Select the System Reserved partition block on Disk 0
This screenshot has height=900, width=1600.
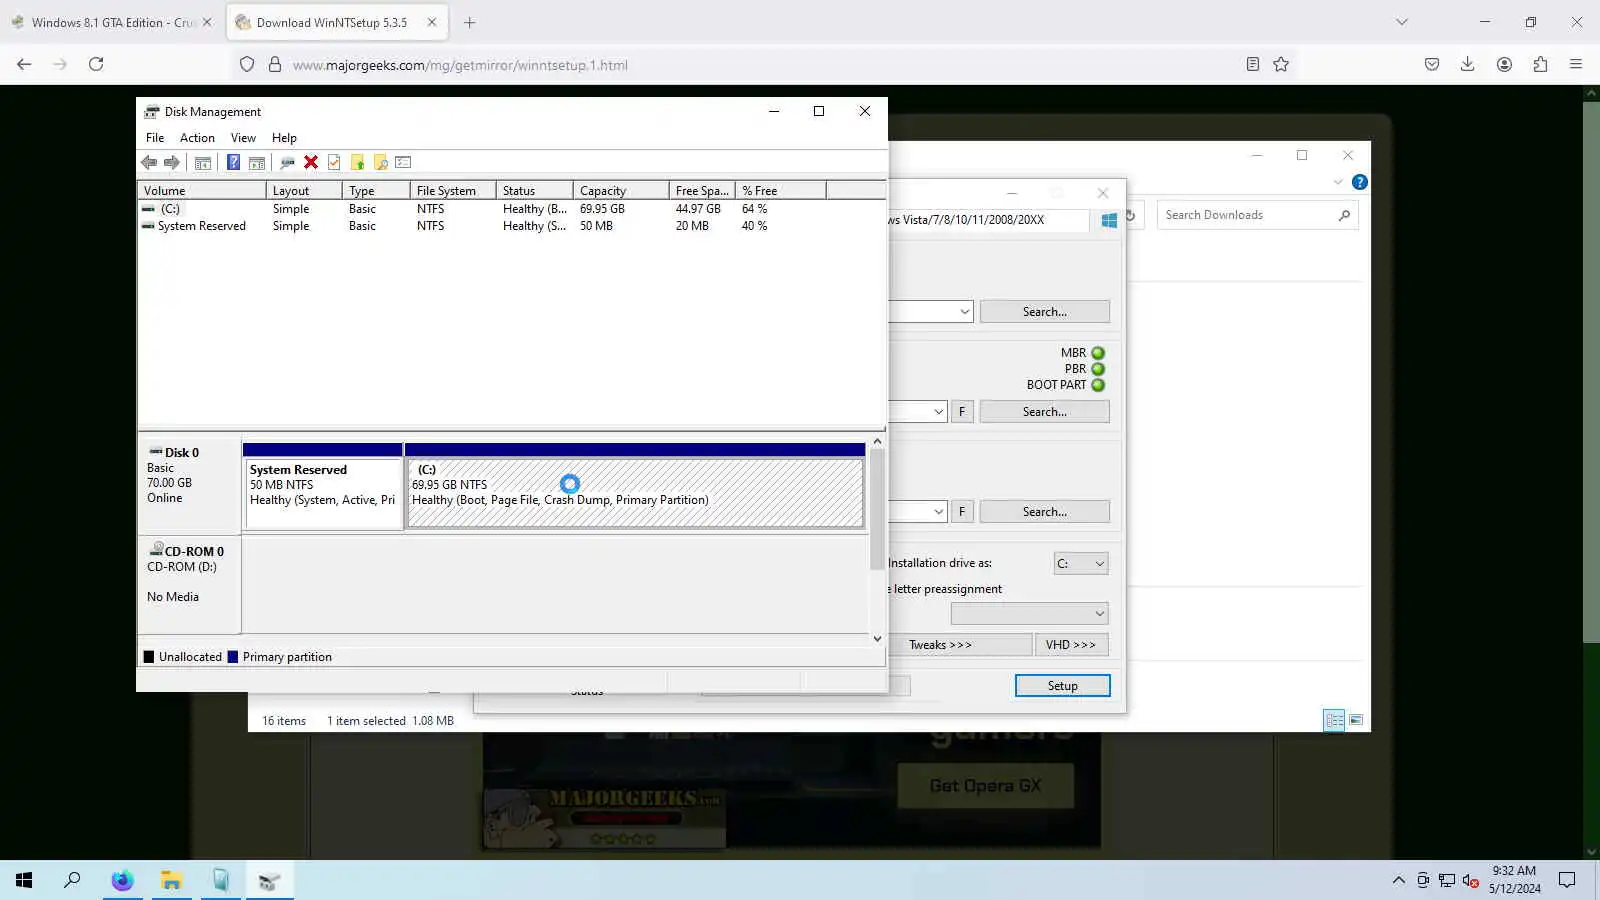(322, 492)
